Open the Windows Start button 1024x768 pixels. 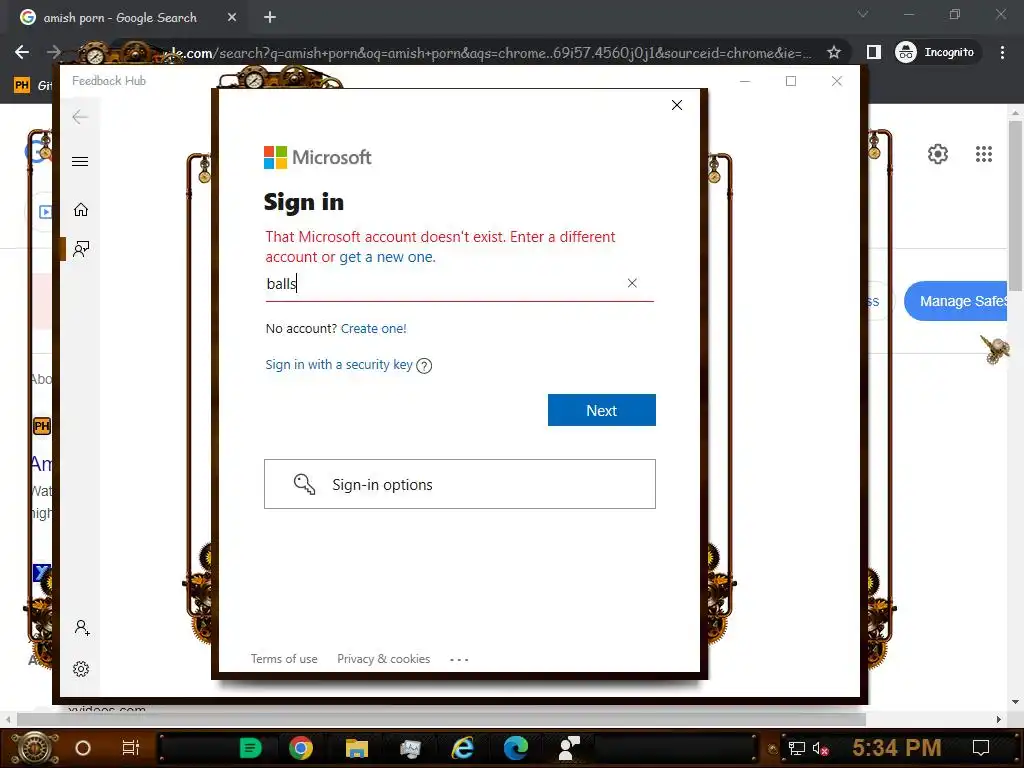(x=35, y=748)
